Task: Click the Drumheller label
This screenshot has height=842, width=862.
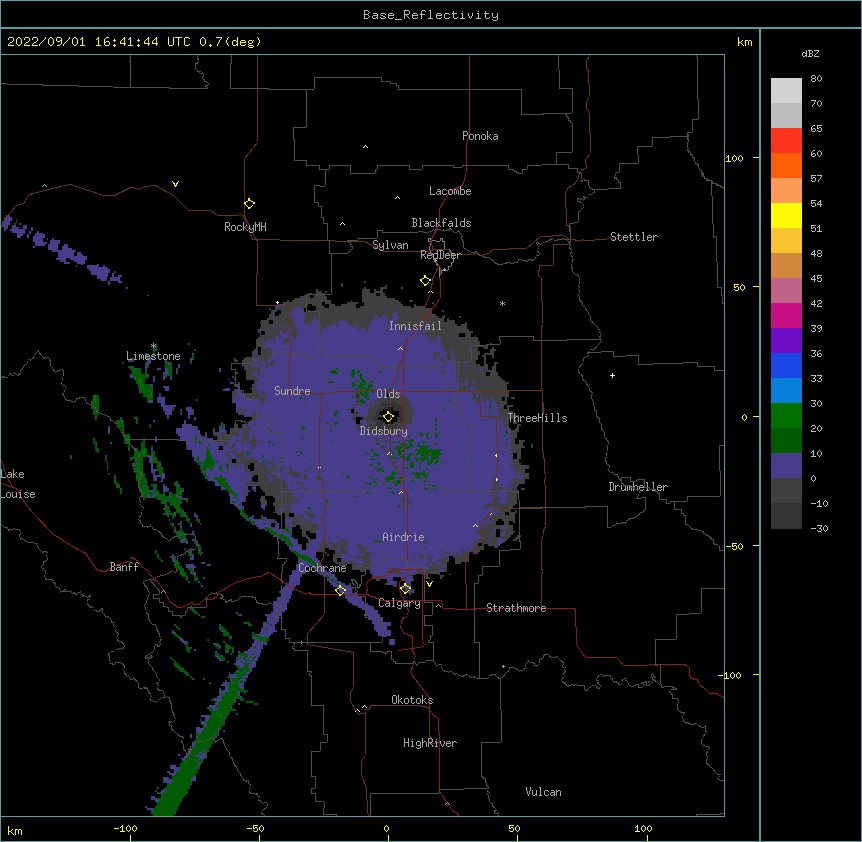Action: pos(638,487)
